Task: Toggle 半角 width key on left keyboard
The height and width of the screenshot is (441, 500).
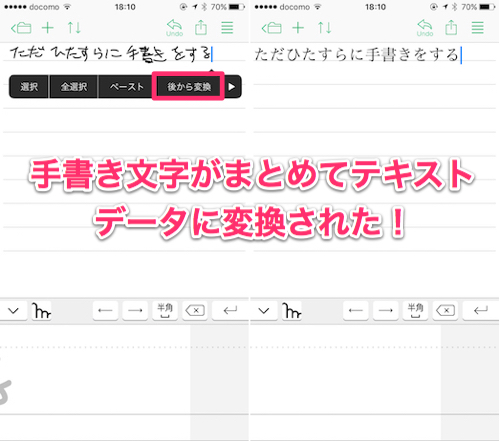Action: point(165,311)
